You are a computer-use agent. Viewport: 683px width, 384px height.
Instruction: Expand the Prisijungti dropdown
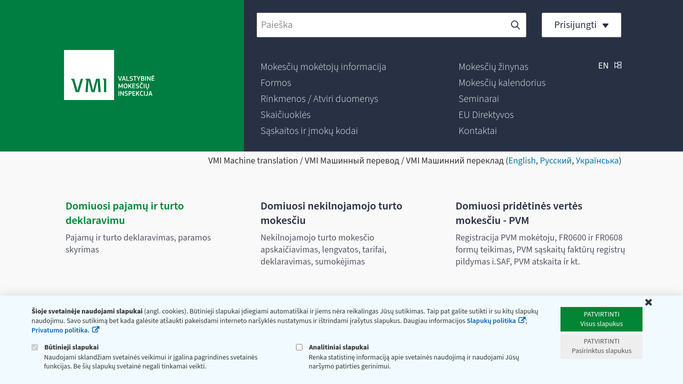581,25
